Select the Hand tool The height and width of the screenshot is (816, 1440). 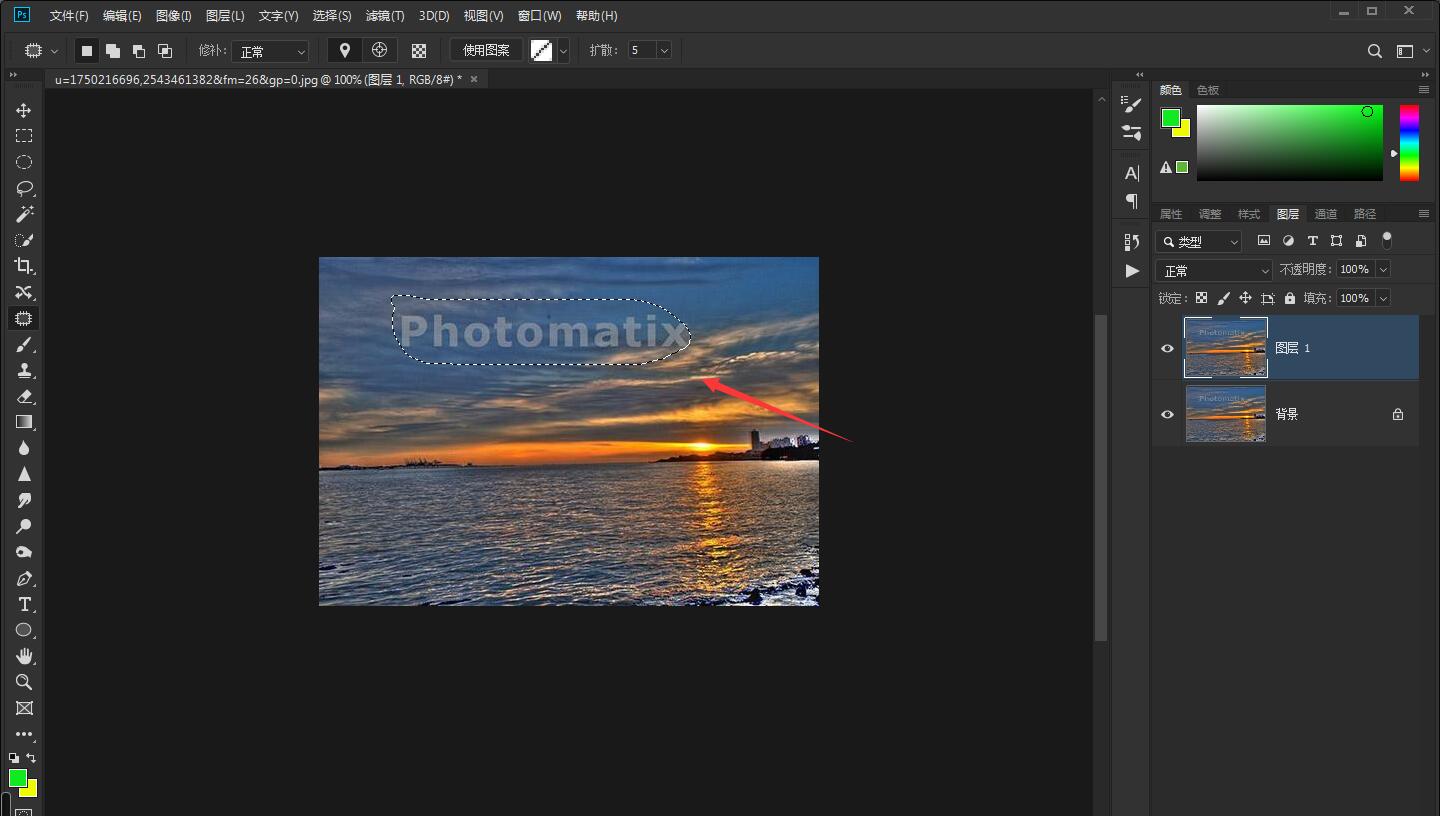point(24,656)
